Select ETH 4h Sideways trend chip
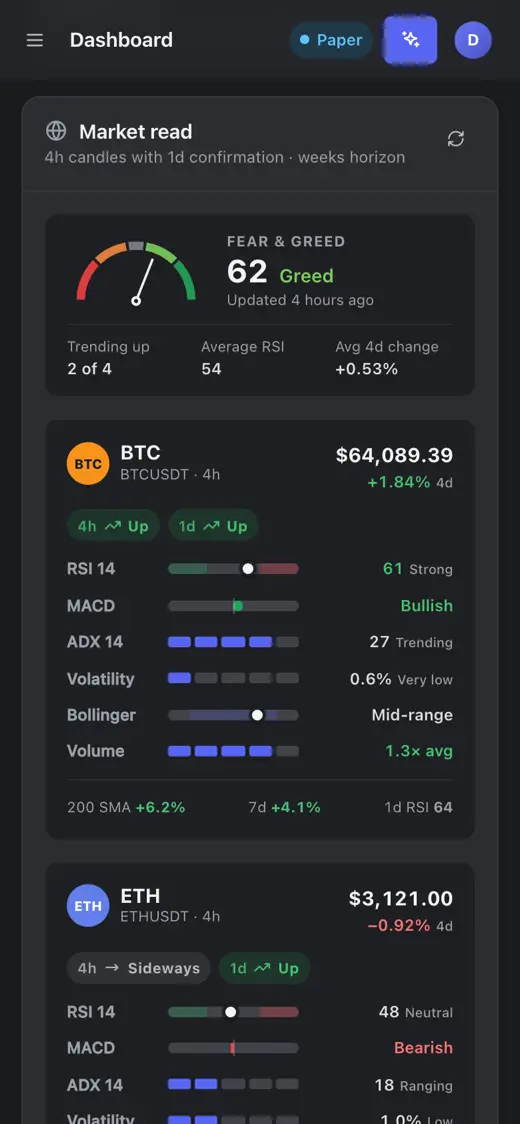Image resolution: width=520 pixels, height=1124 pixels. click(138, 968)
